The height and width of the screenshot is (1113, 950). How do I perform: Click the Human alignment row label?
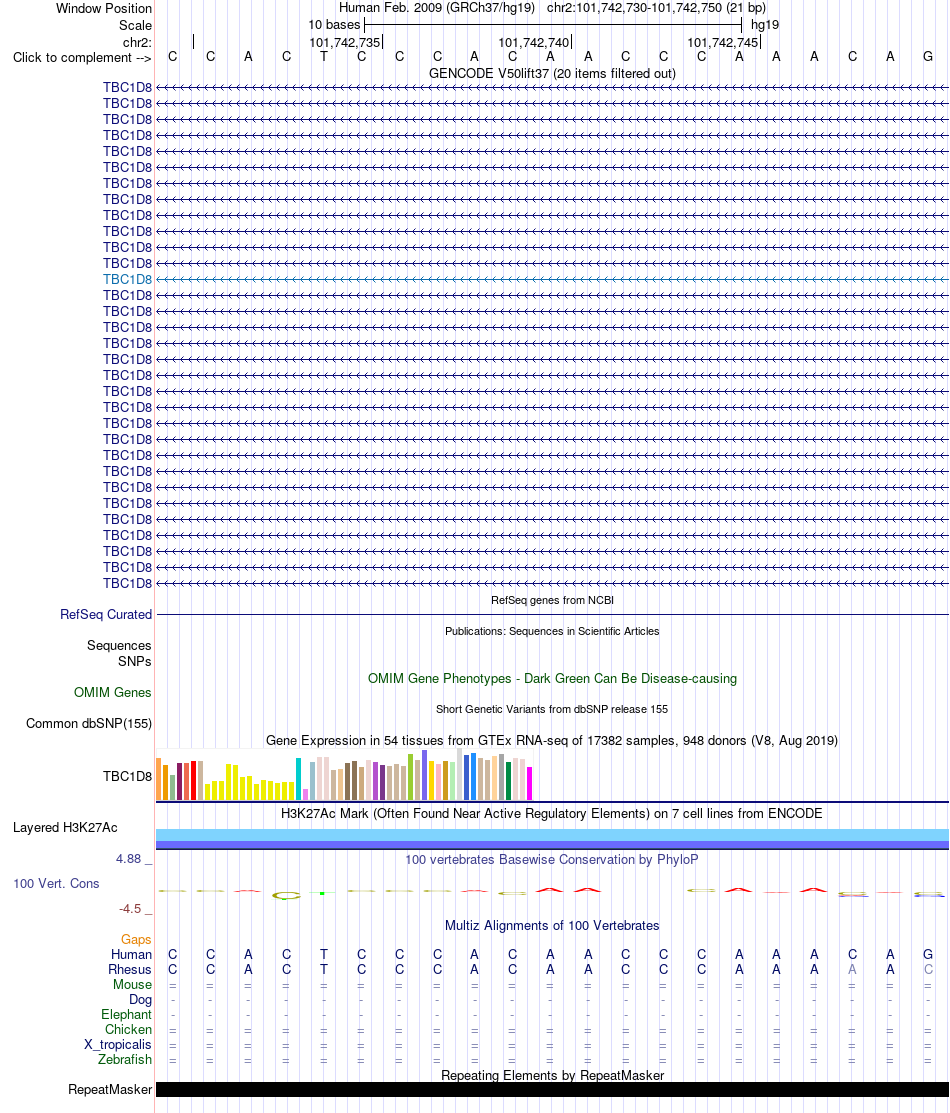point(131,954)
